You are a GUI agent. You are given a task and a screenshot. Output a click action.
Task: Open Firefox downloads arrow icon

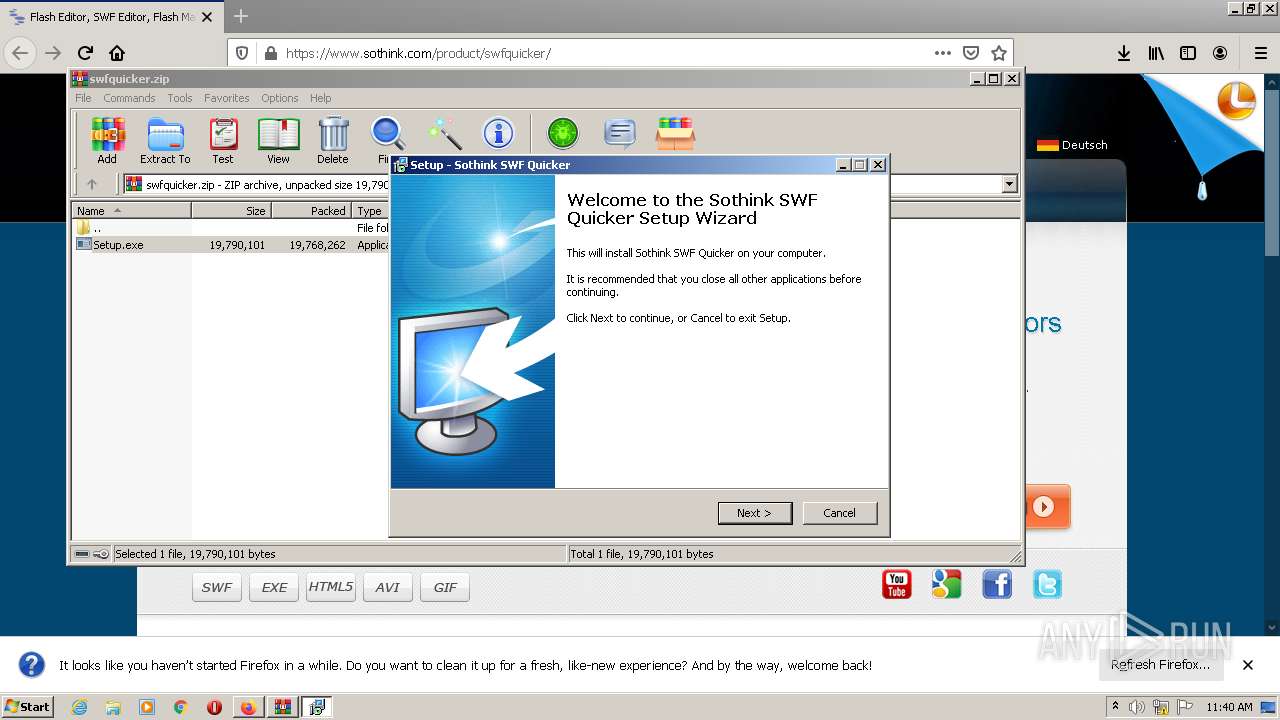[x=1124, y=53]
